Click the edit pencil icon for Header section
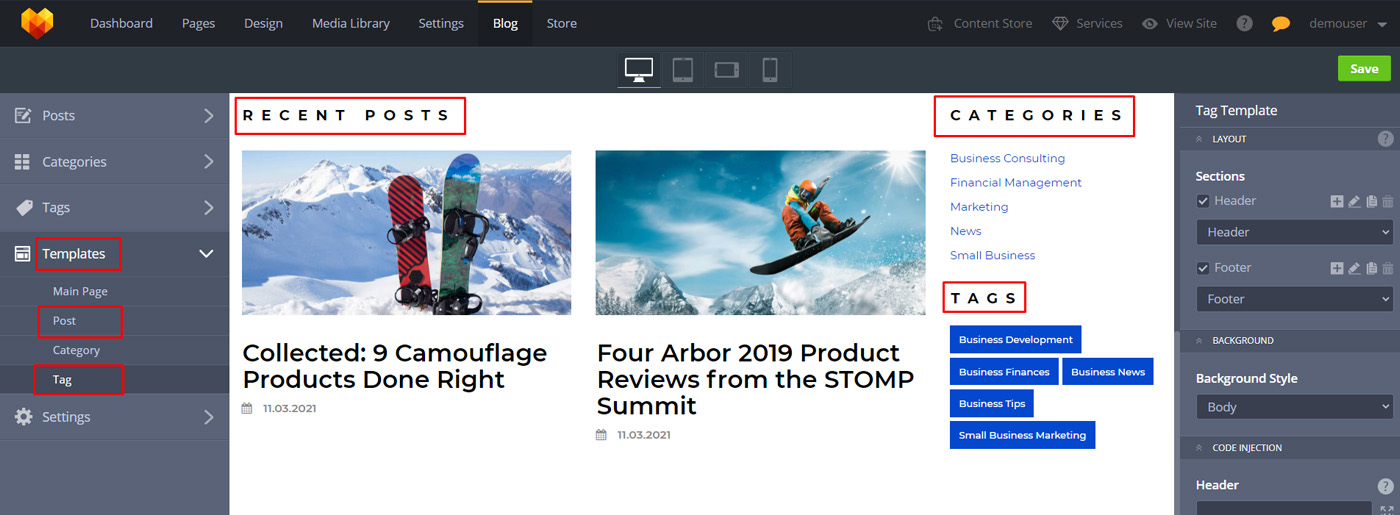The width and height of the screenshot is (1400, 515). point(1354,201)
